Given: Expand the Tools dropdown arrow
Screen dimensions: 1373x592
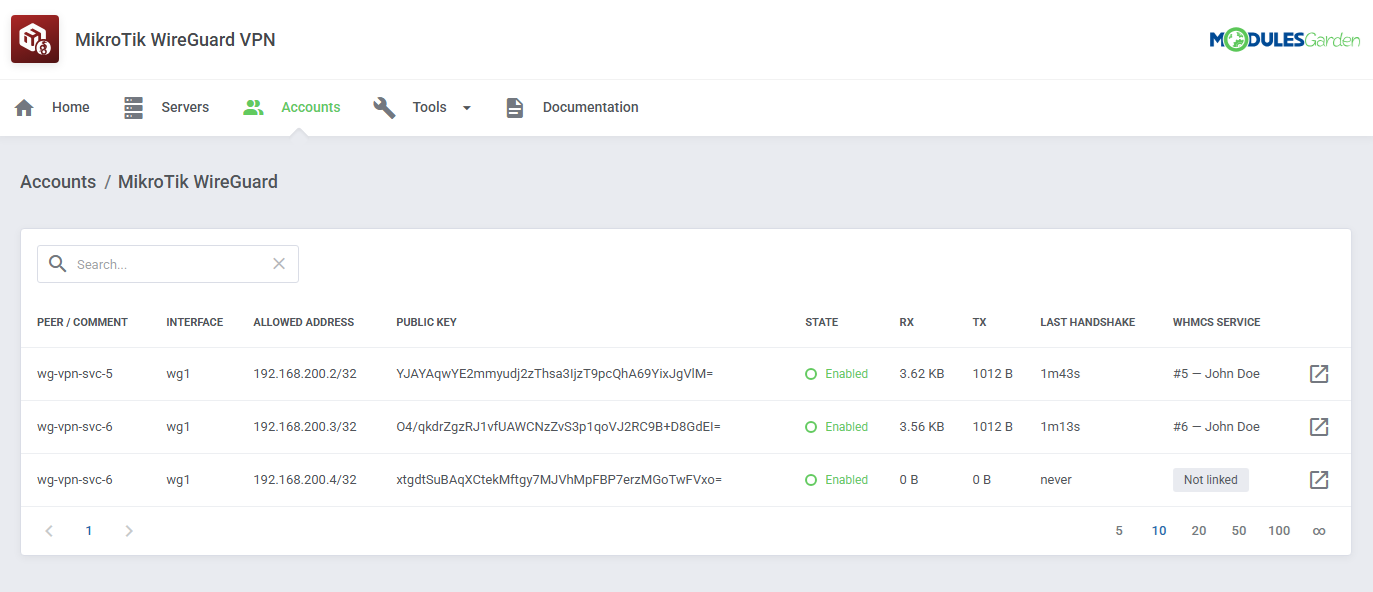Looking at the screenshot, I should click(466, 108).
